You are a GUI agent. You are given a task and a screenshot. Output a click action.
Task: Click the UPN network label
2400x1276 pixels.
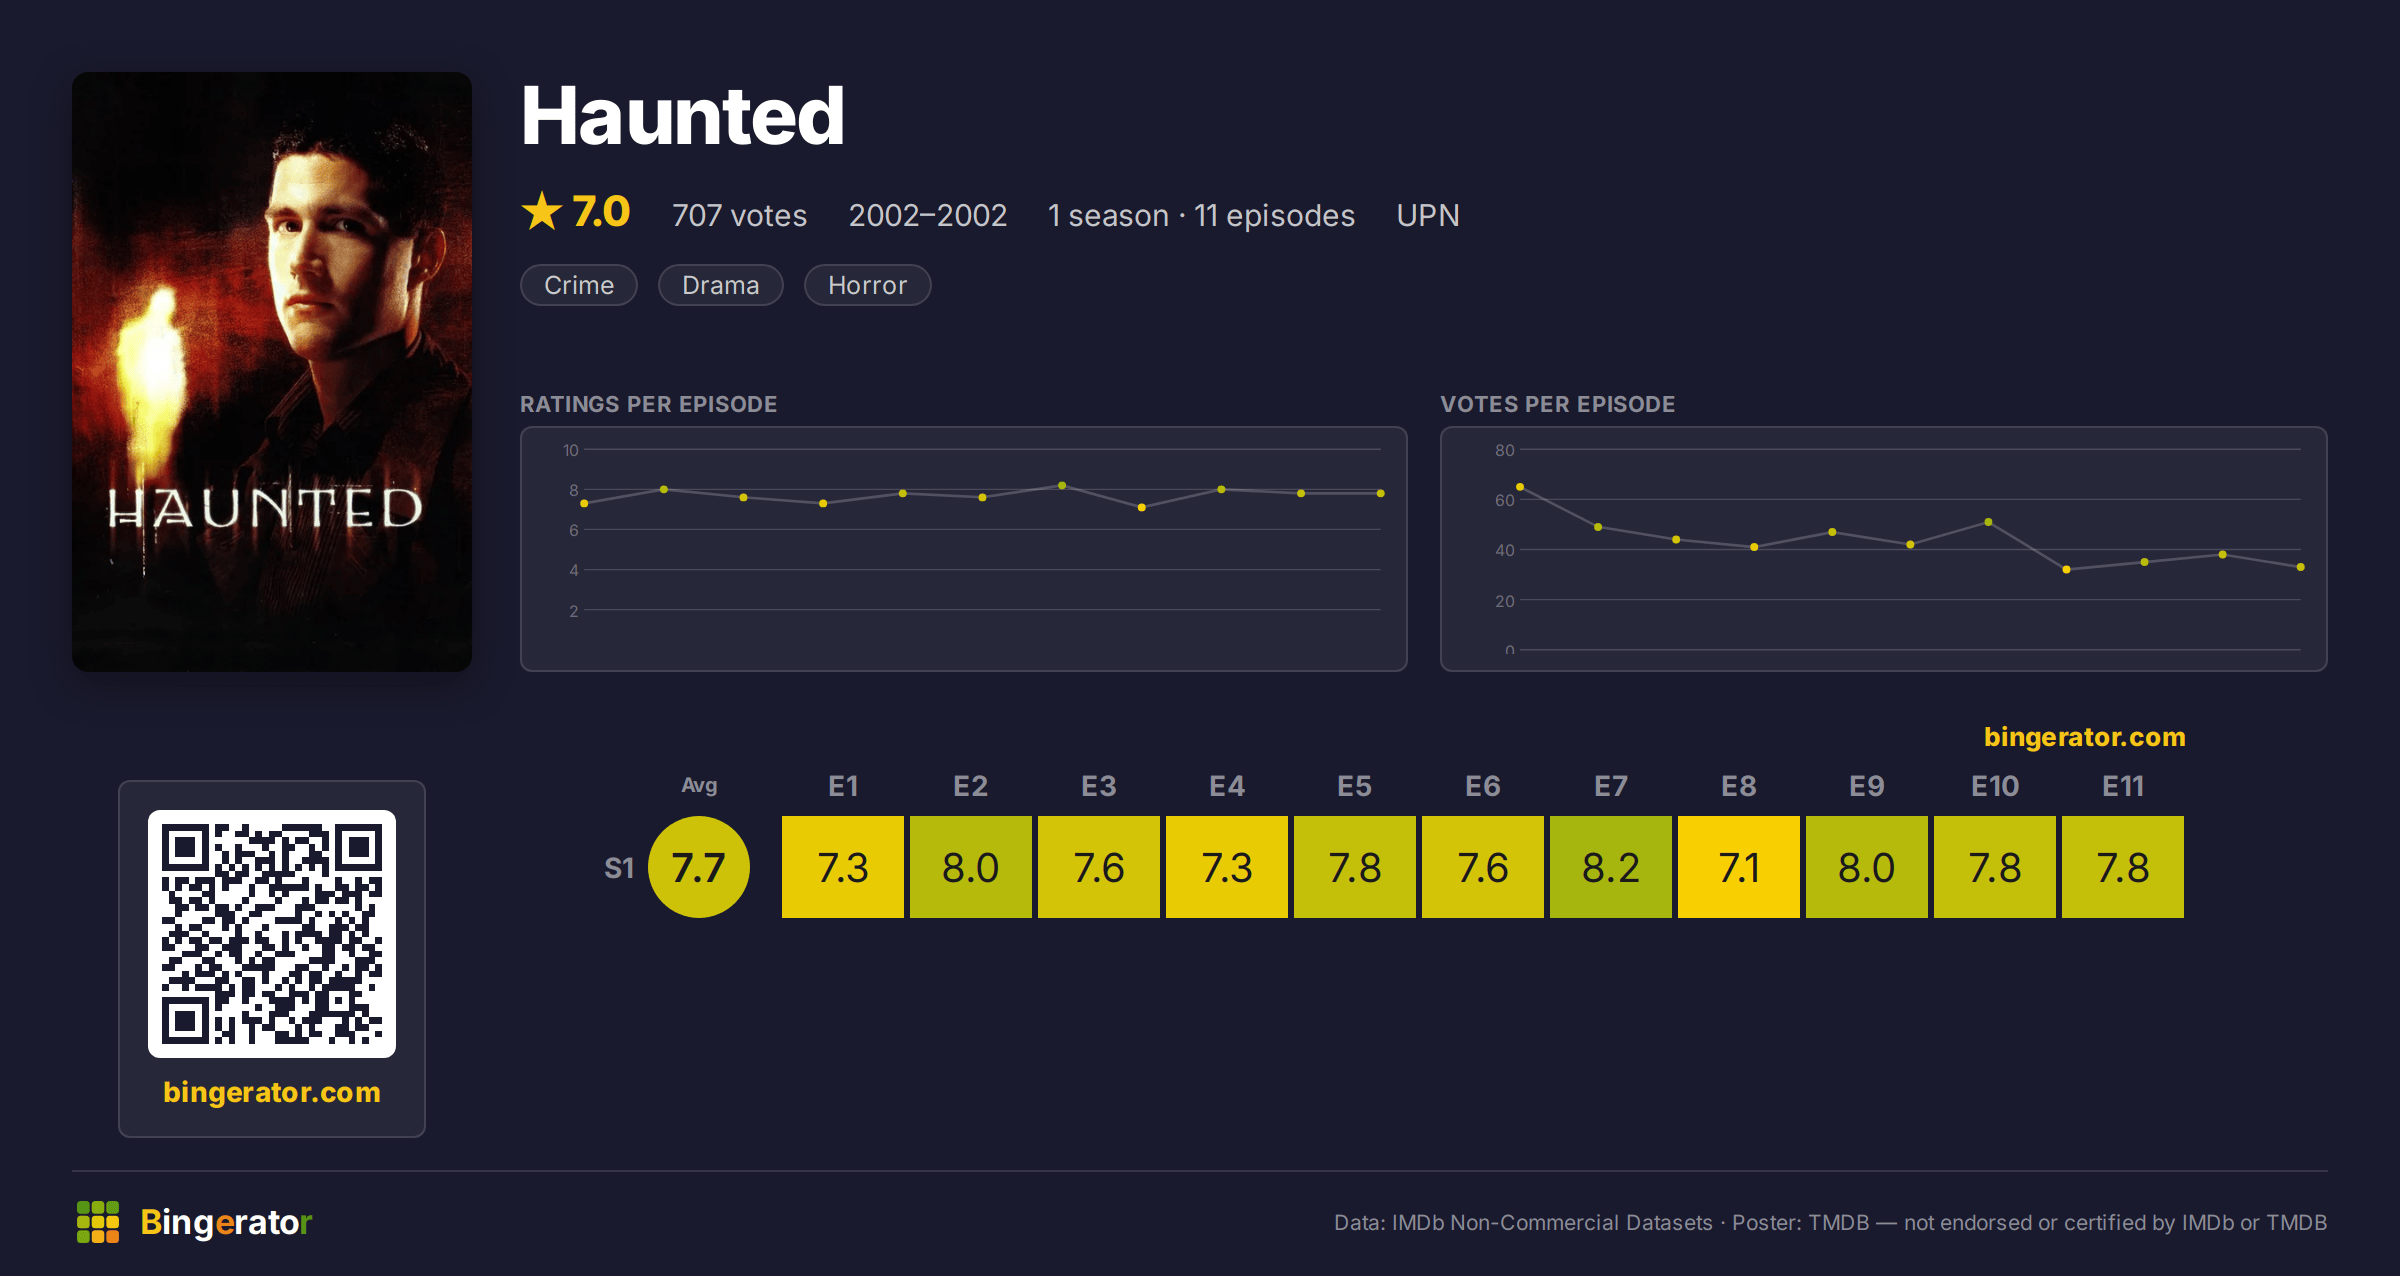1428,215
